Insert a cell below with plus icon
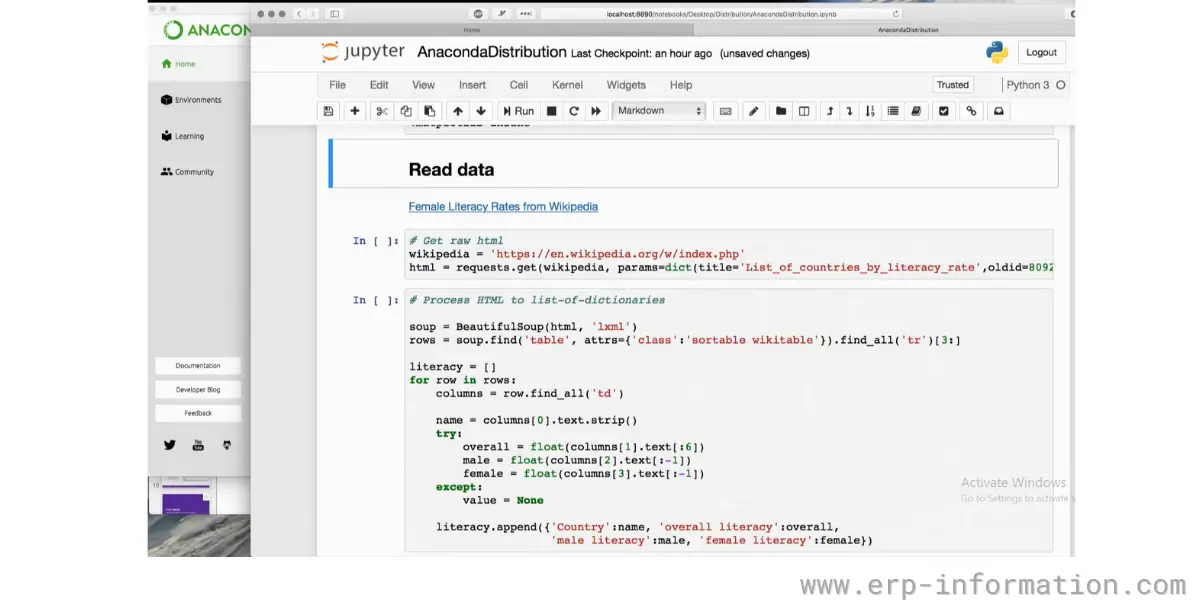Image resolution: width=1200 pixels, height=600 pixels. click(355, 111)
